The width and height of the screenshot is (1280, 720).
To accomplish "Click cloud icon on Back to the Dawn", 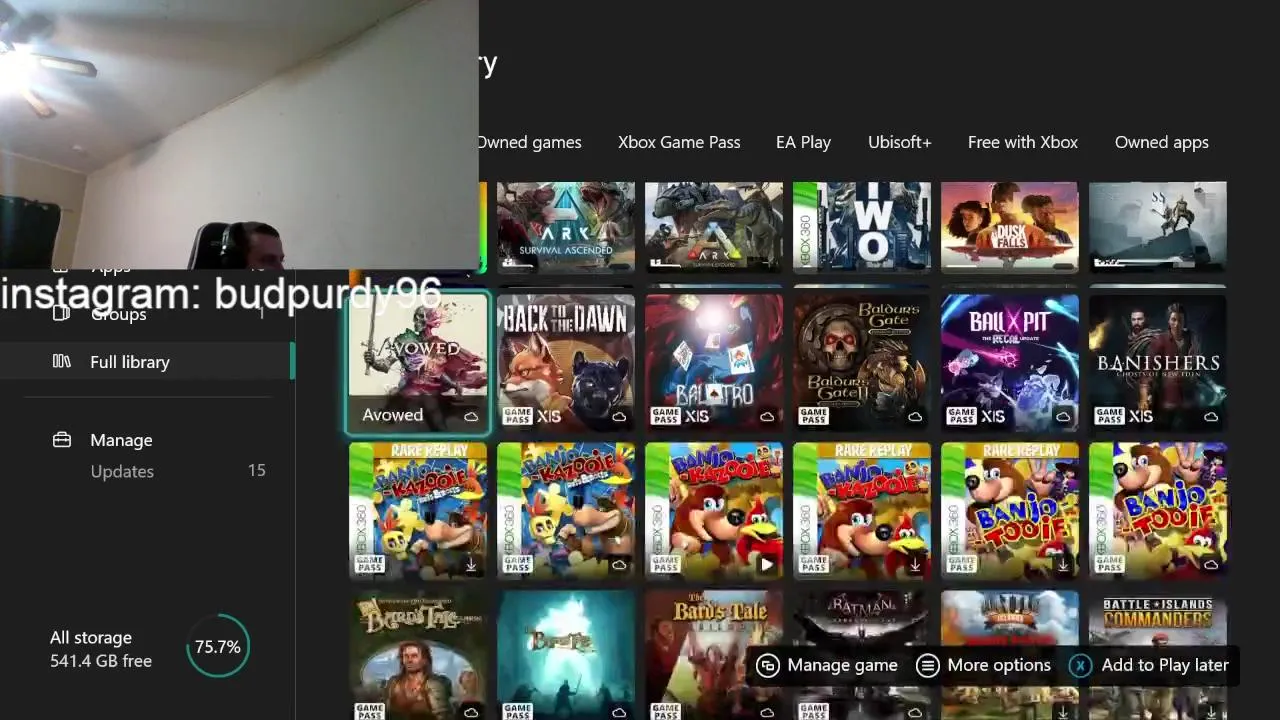I will pos(619,416).
